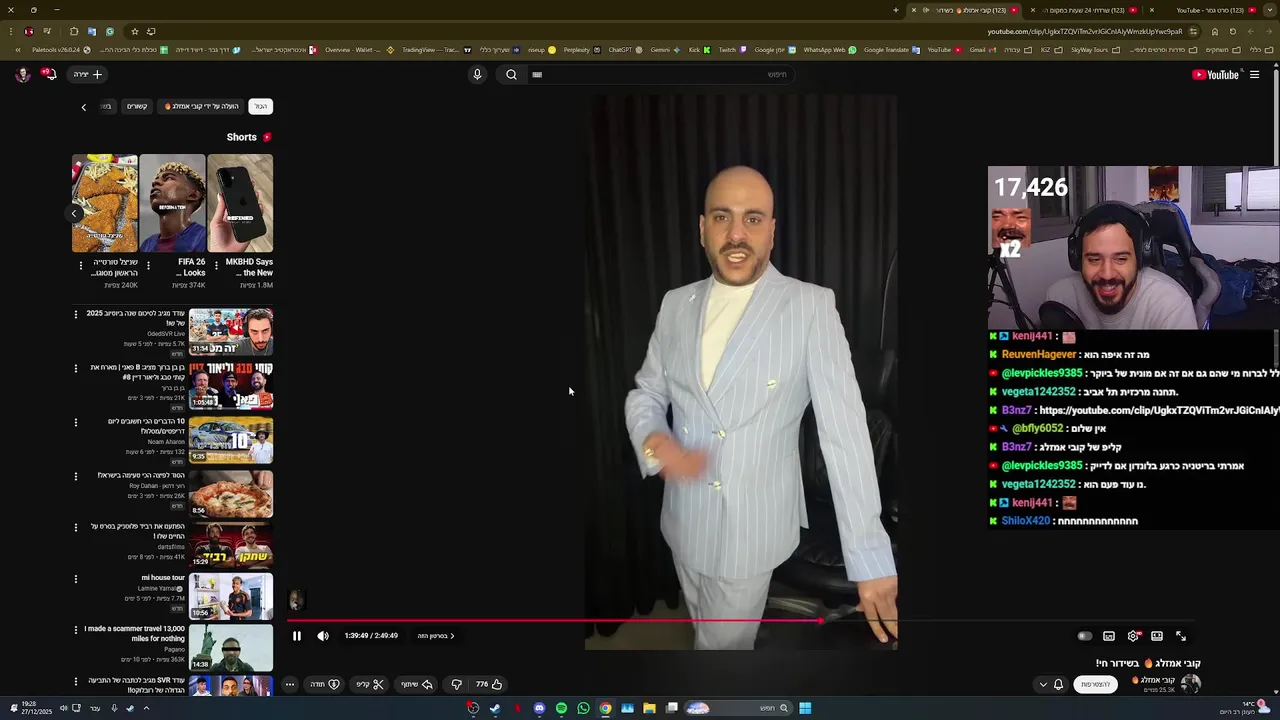
Task: Click the white subscribe button
Action: coord(1096,684)
